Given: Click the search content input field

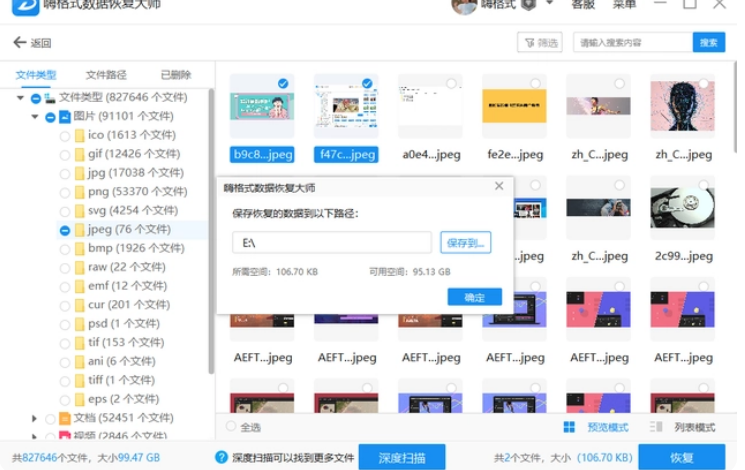Looking at the screenshot, I should tap(633, 43).
